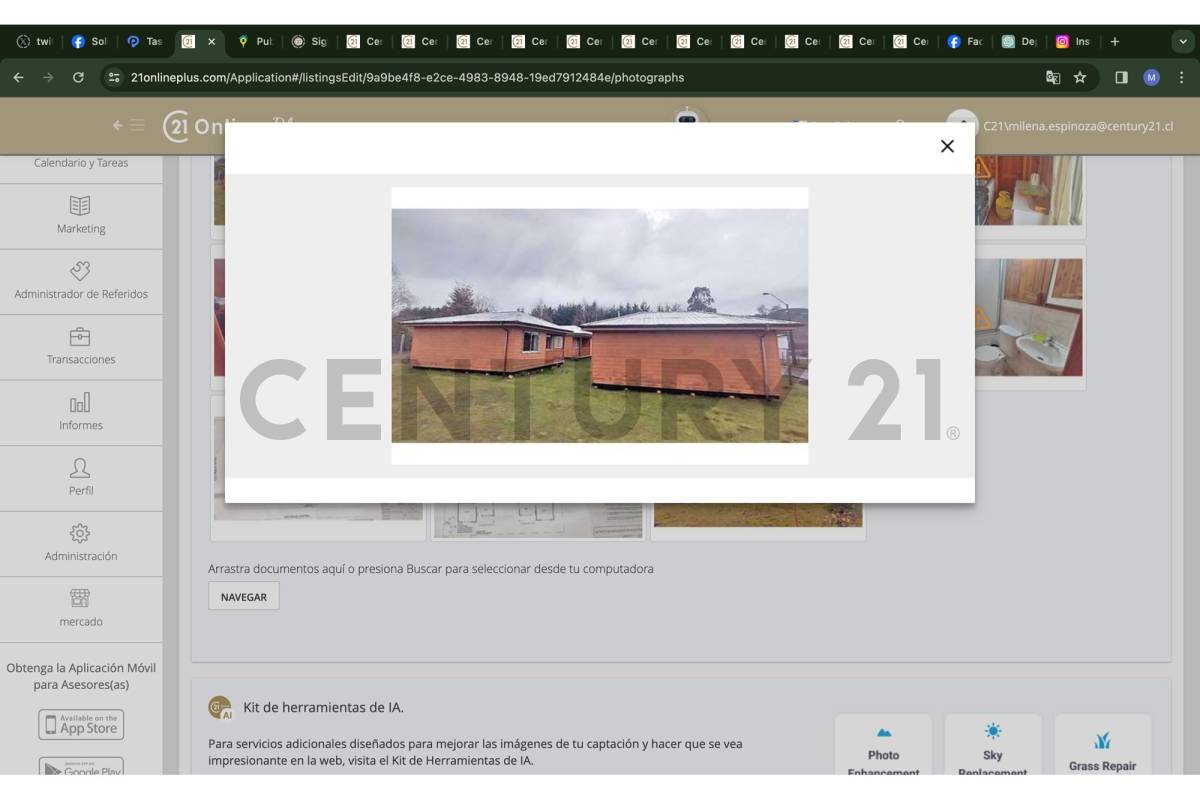Viewport: 1200px width, 800px height.
Task: Click the browser forward arrow
Action: pyautogui.click(x=48, y=77)
